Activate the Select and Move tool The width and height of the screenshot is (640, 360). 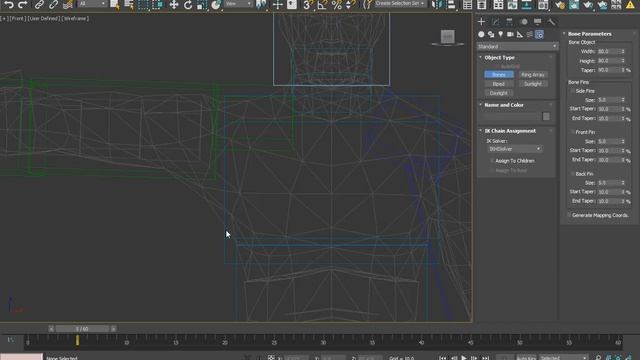174,4
